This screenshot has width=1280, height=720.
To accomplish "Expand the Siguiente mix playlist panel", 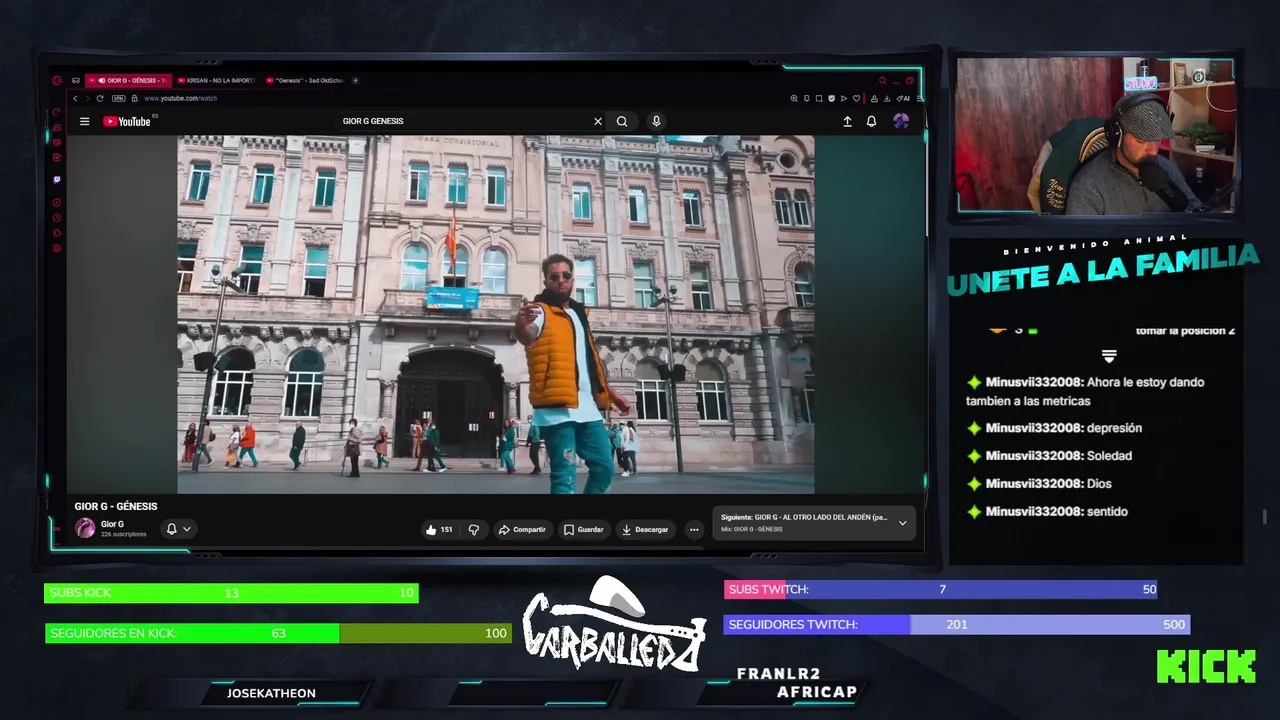I will [902, 523].
